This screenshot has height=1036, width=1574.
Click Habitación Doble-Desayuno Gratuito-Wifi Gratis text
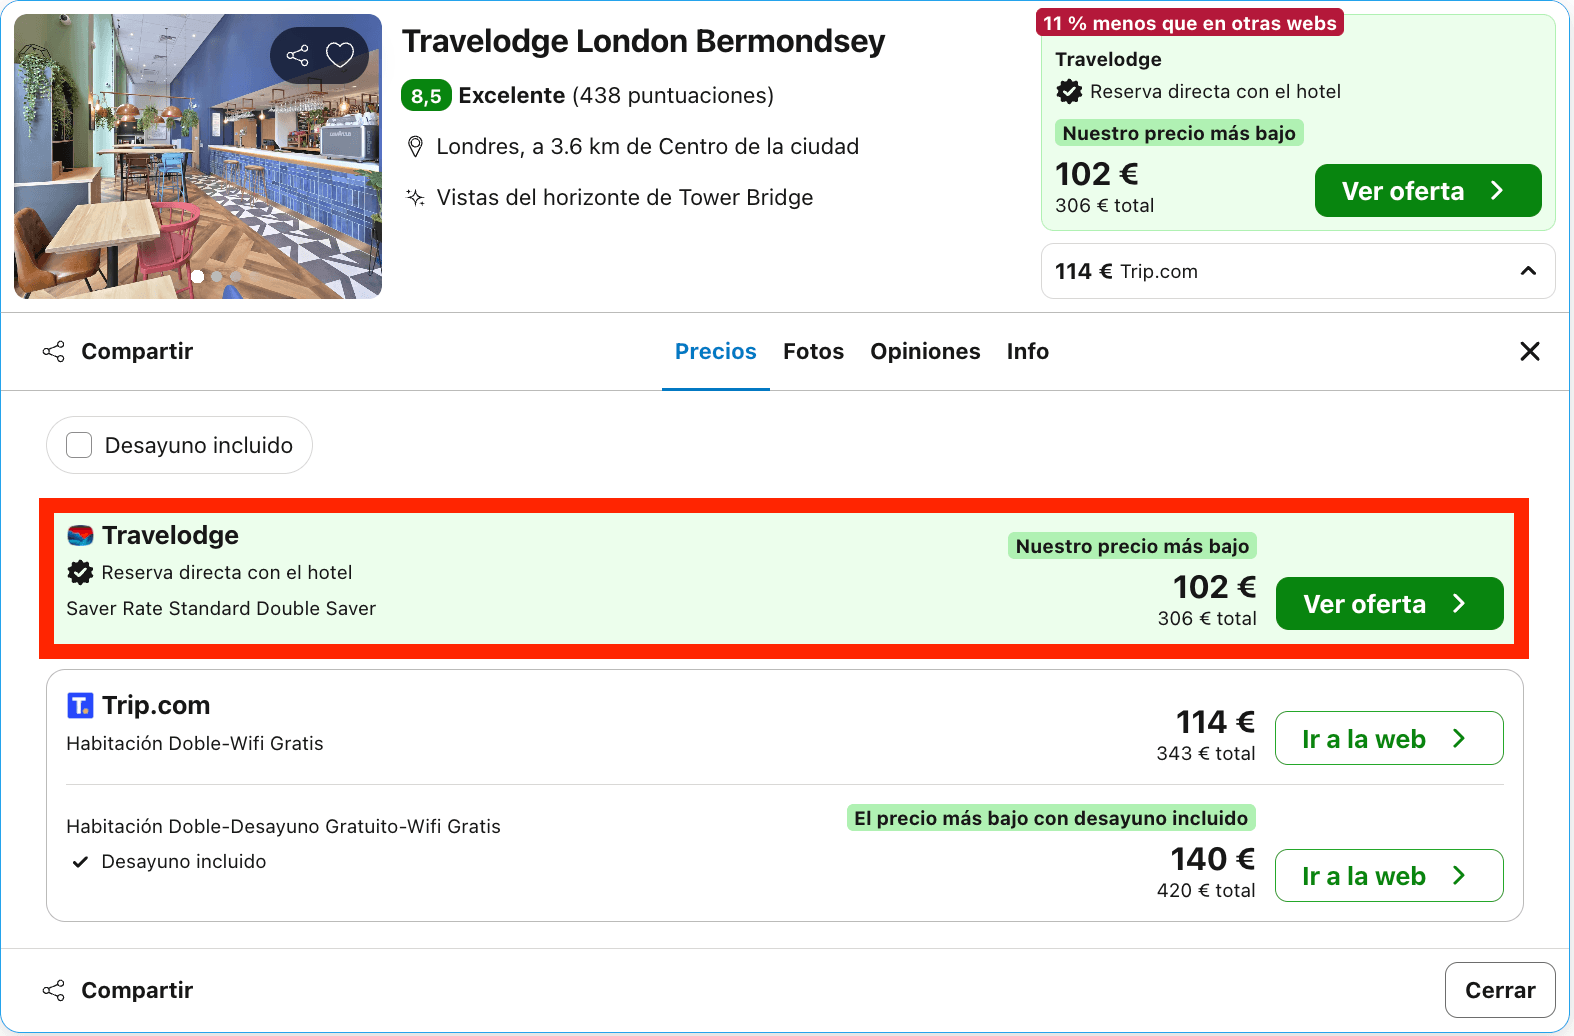click(283, 827)
